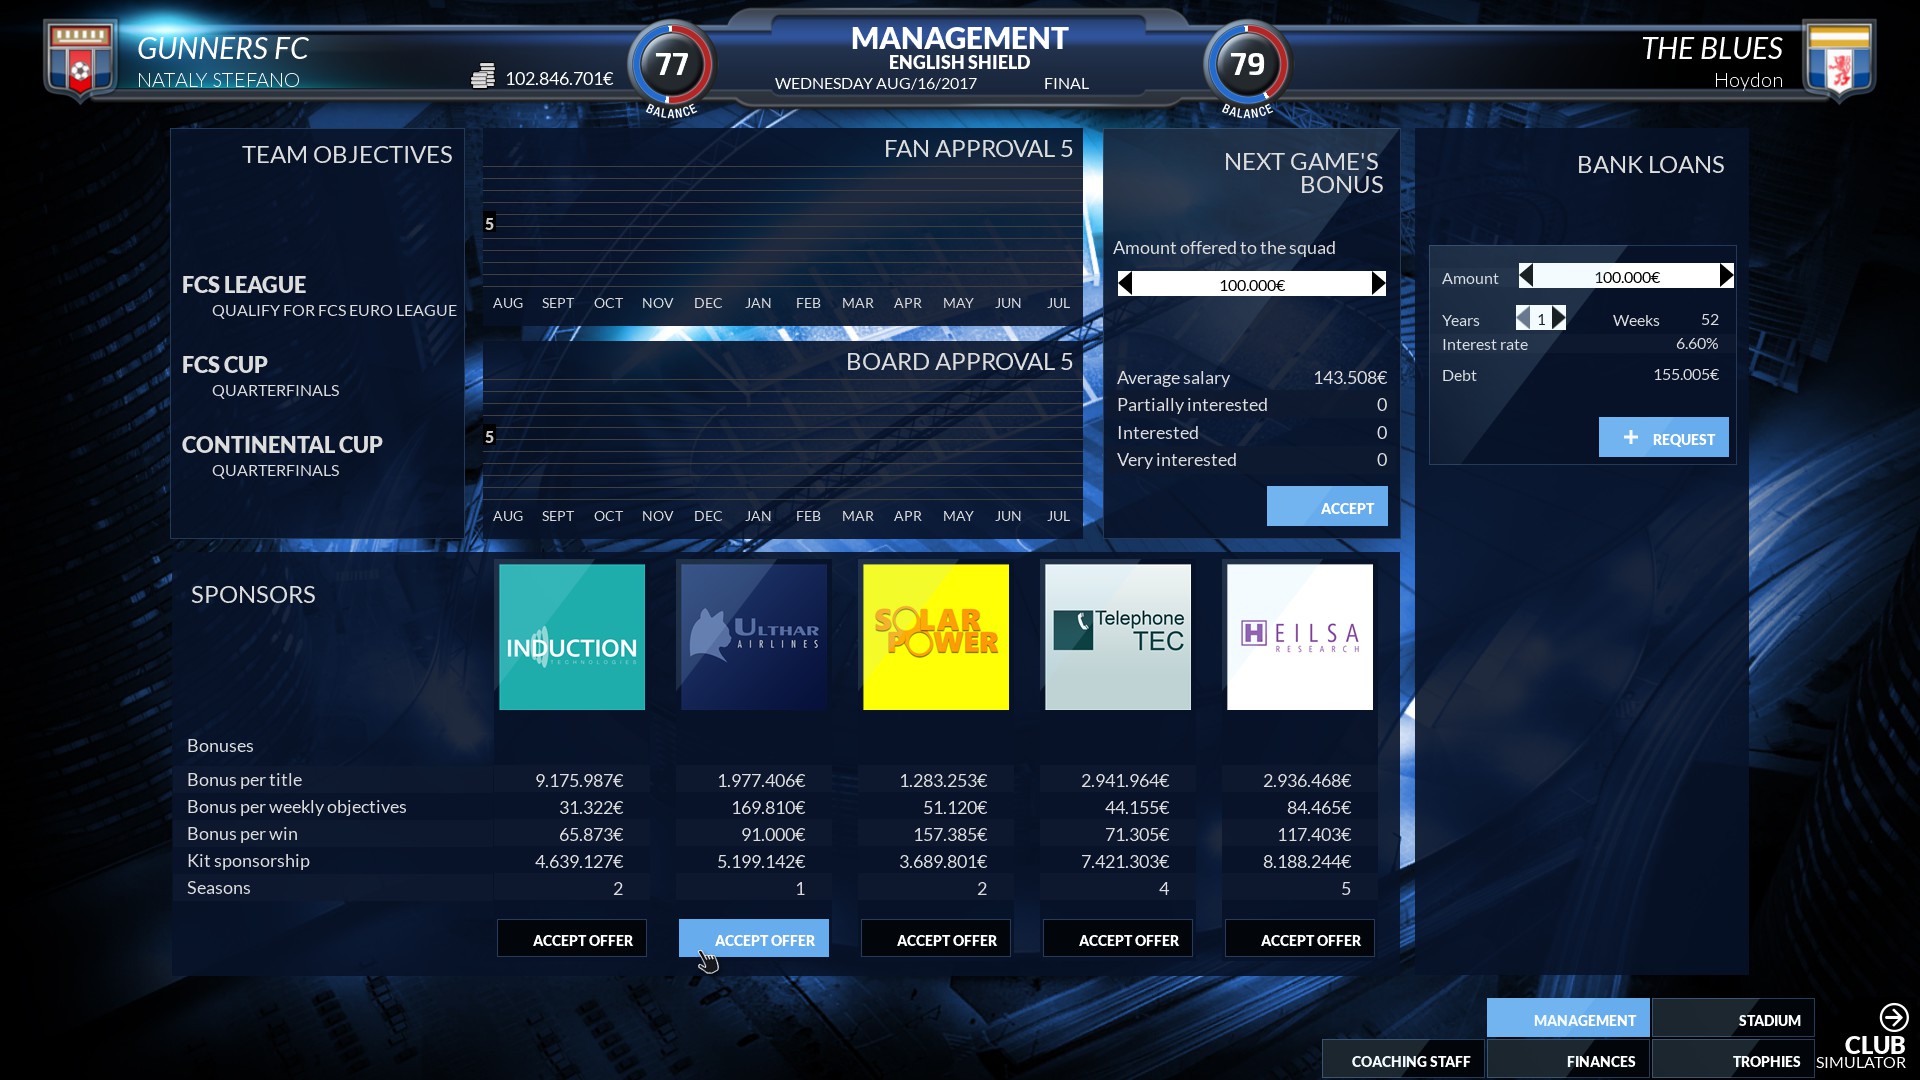Click the 100.000€ amount offered slider
Screen dimensions: 1920x1080
point(1252,283)
